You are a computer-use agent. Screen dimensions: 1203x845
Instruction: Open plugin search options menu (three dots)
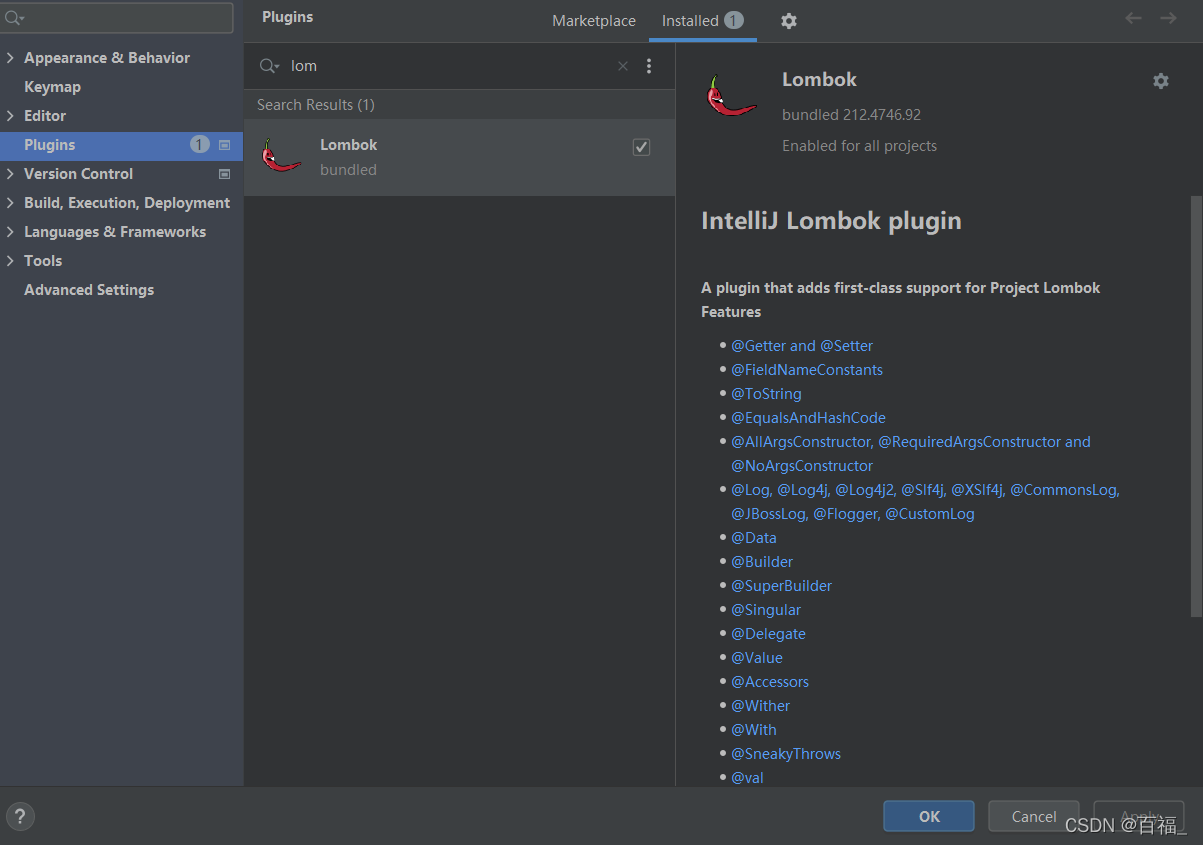[649, 66]
